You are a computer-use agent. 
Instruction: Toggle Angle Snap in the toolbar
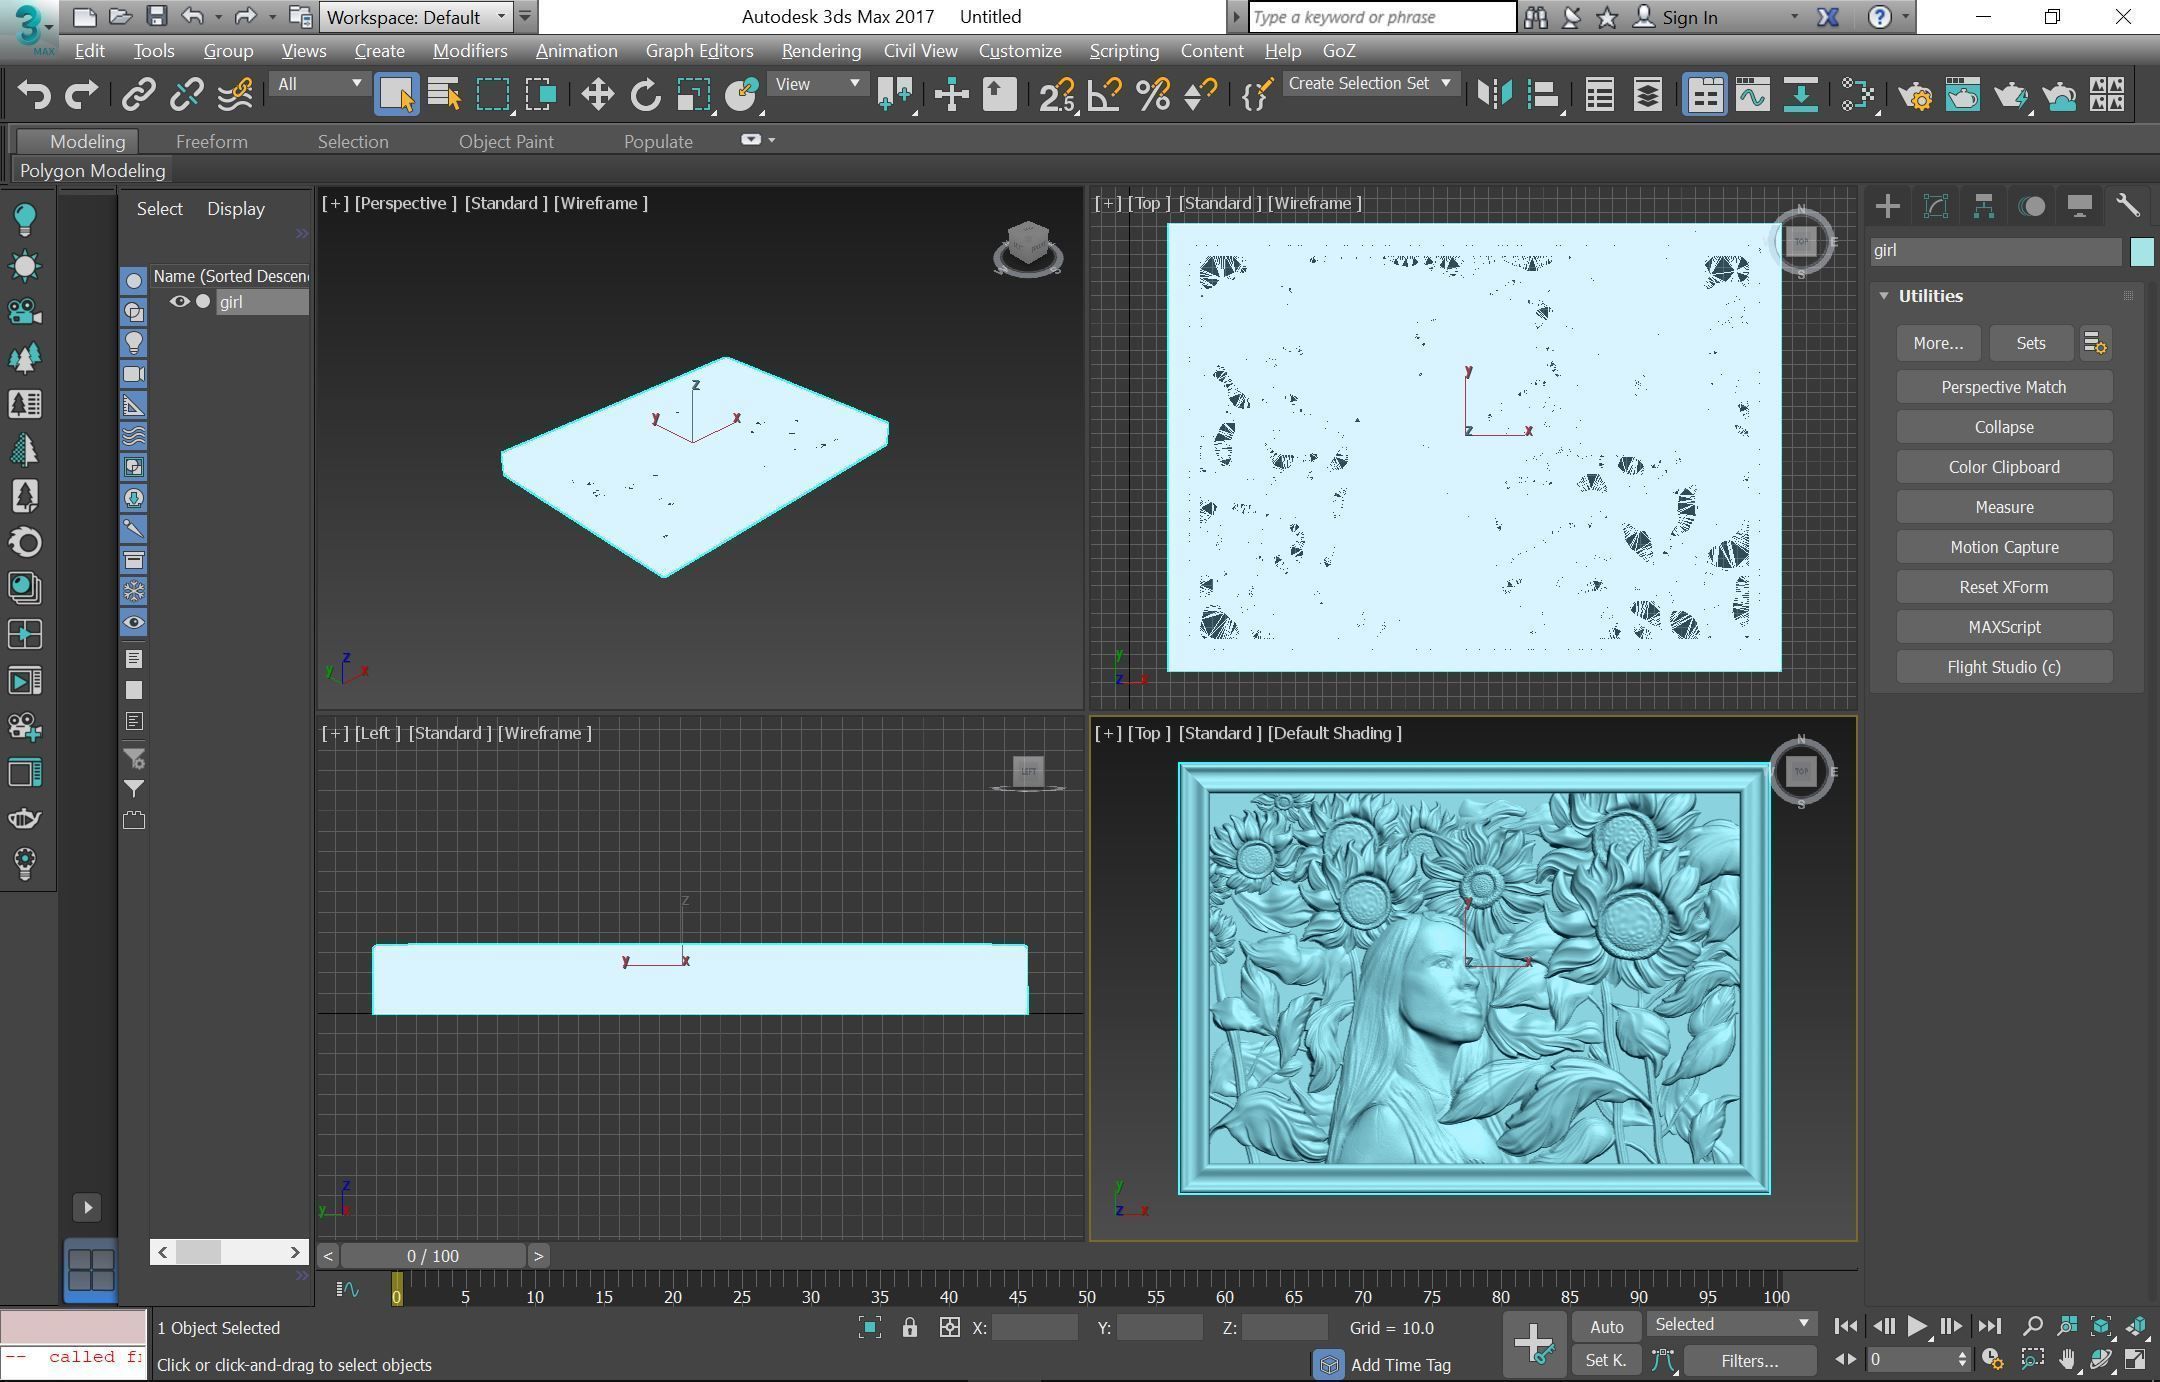click(x=1105, y=95)
